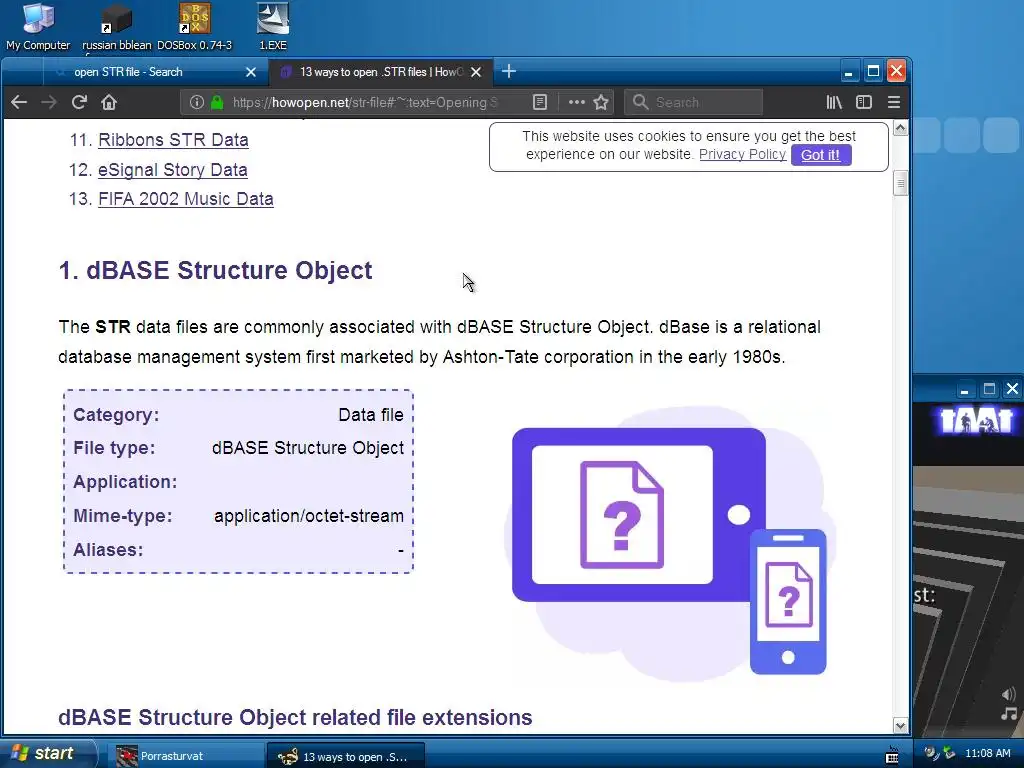The width and height of the screenshot is (1024, 768).
Task: Click the calendar-like icon in taskbar
Action: click(x=892, y=756)
